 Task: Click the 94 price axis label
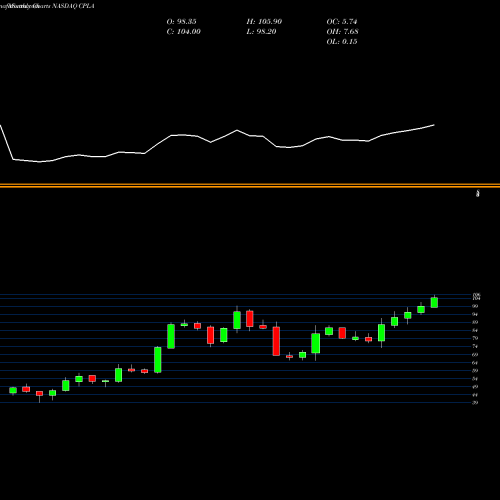pyautogui.click(x=475, y=314)
